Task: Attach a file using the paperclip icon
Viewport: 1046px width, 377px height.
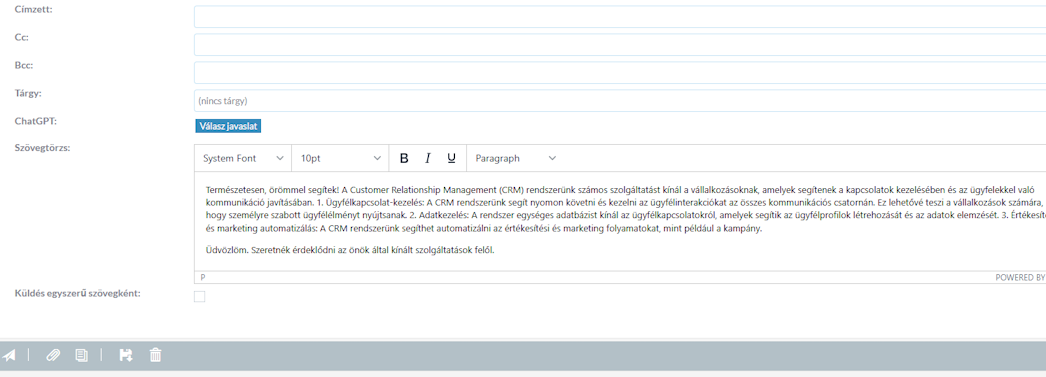Action: [53, 355]
